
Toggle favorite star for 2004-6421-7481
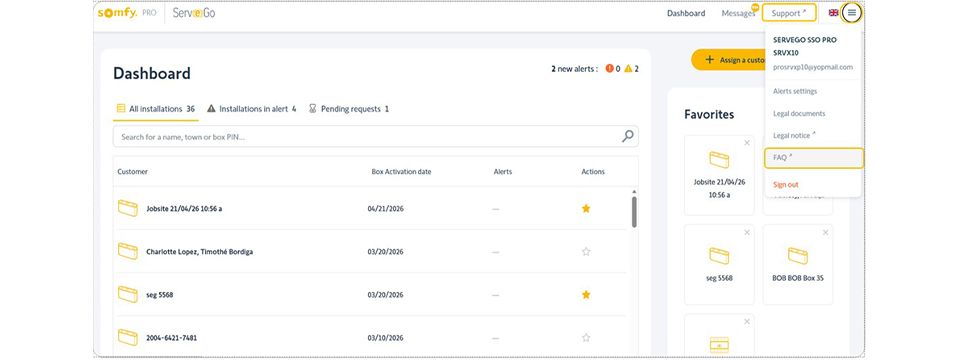click(x=586, y=337)
